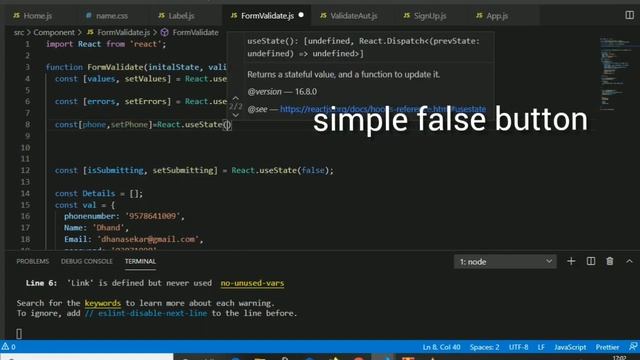Select the FormValidate symbol breadcrumb
The width and height of the screenshot is (640, 360).
coord(190,32)
